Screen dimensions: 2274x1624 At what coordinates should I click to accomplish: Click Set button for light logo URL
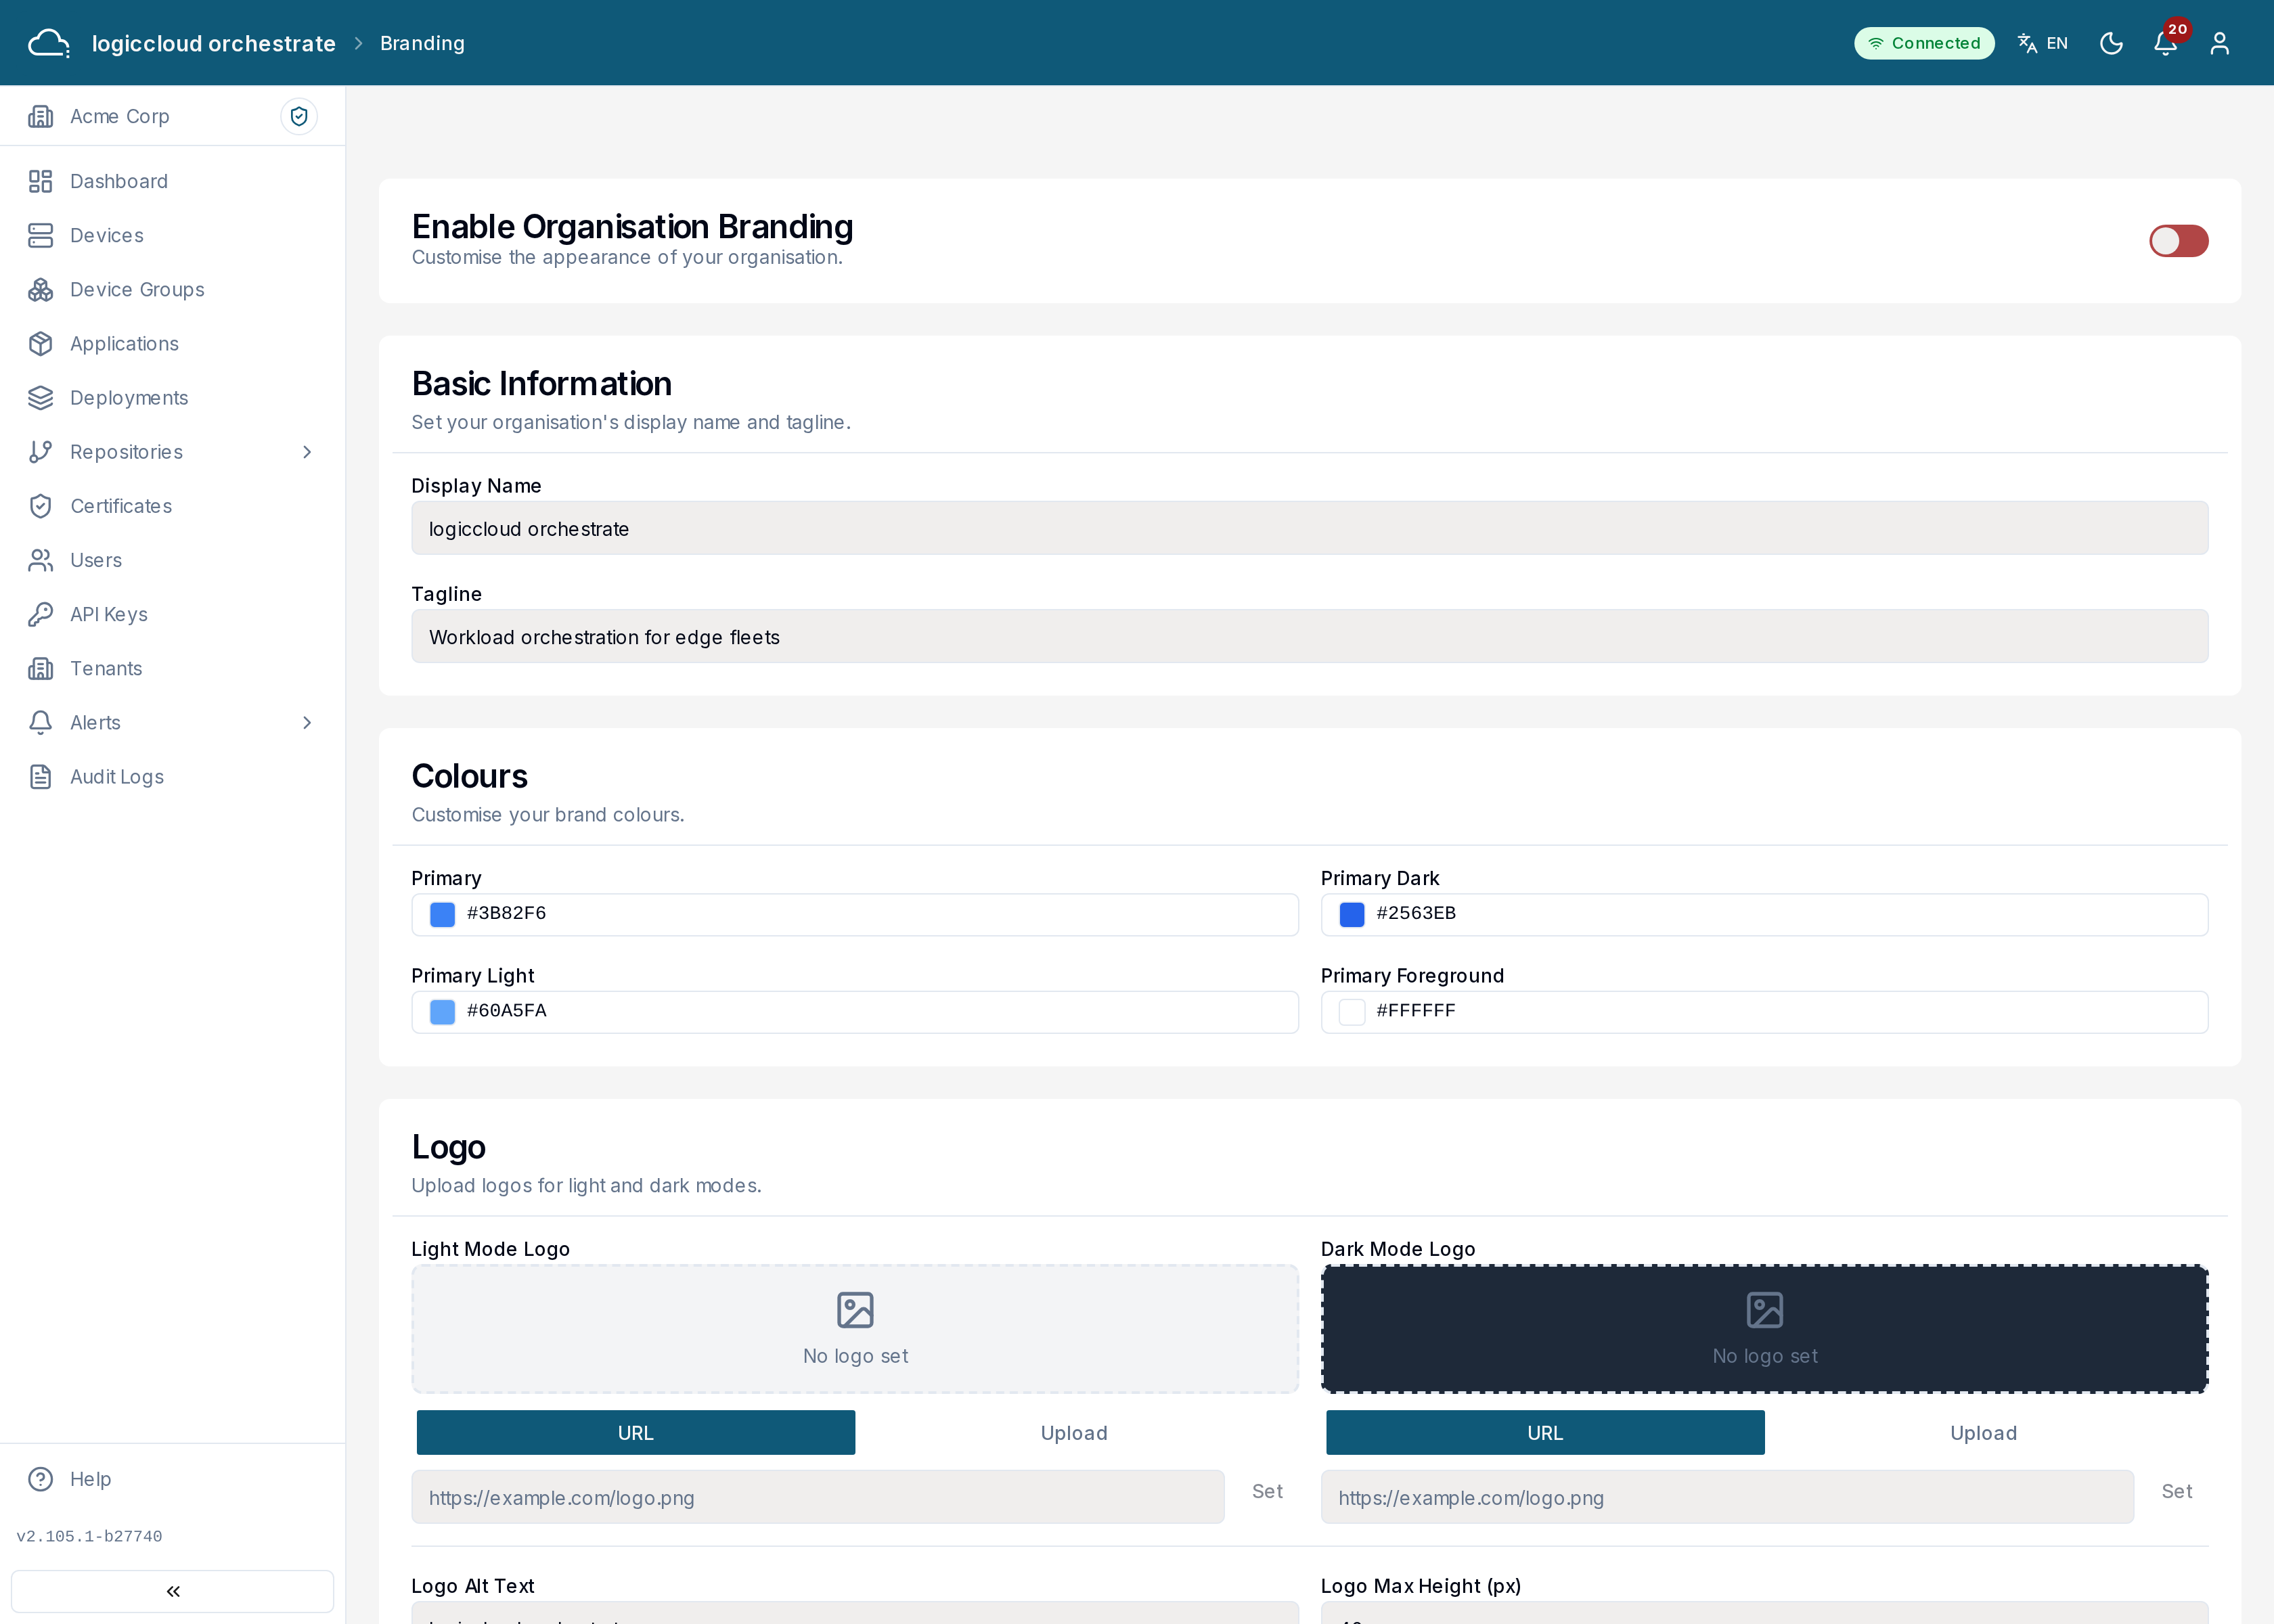pyautogui.click(x=1267, y=1492)
